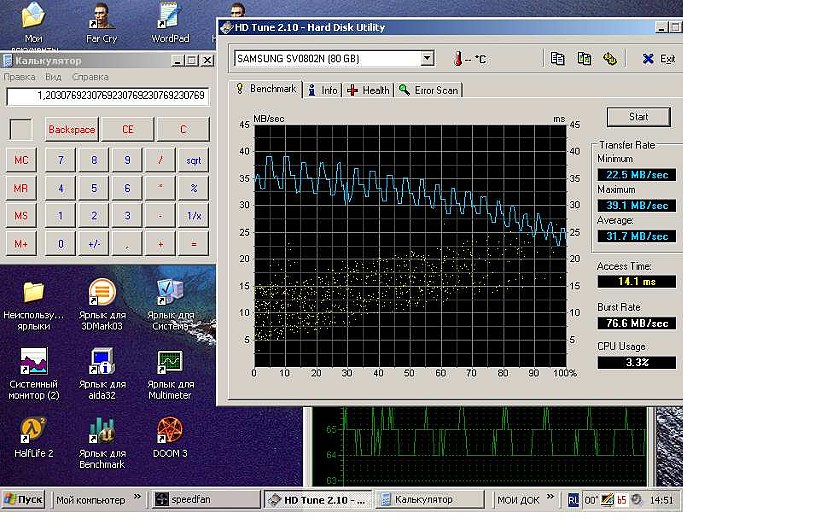Click the thermometer temperature indicator
This screenshot has width=820, height=529.
point(459,59)
